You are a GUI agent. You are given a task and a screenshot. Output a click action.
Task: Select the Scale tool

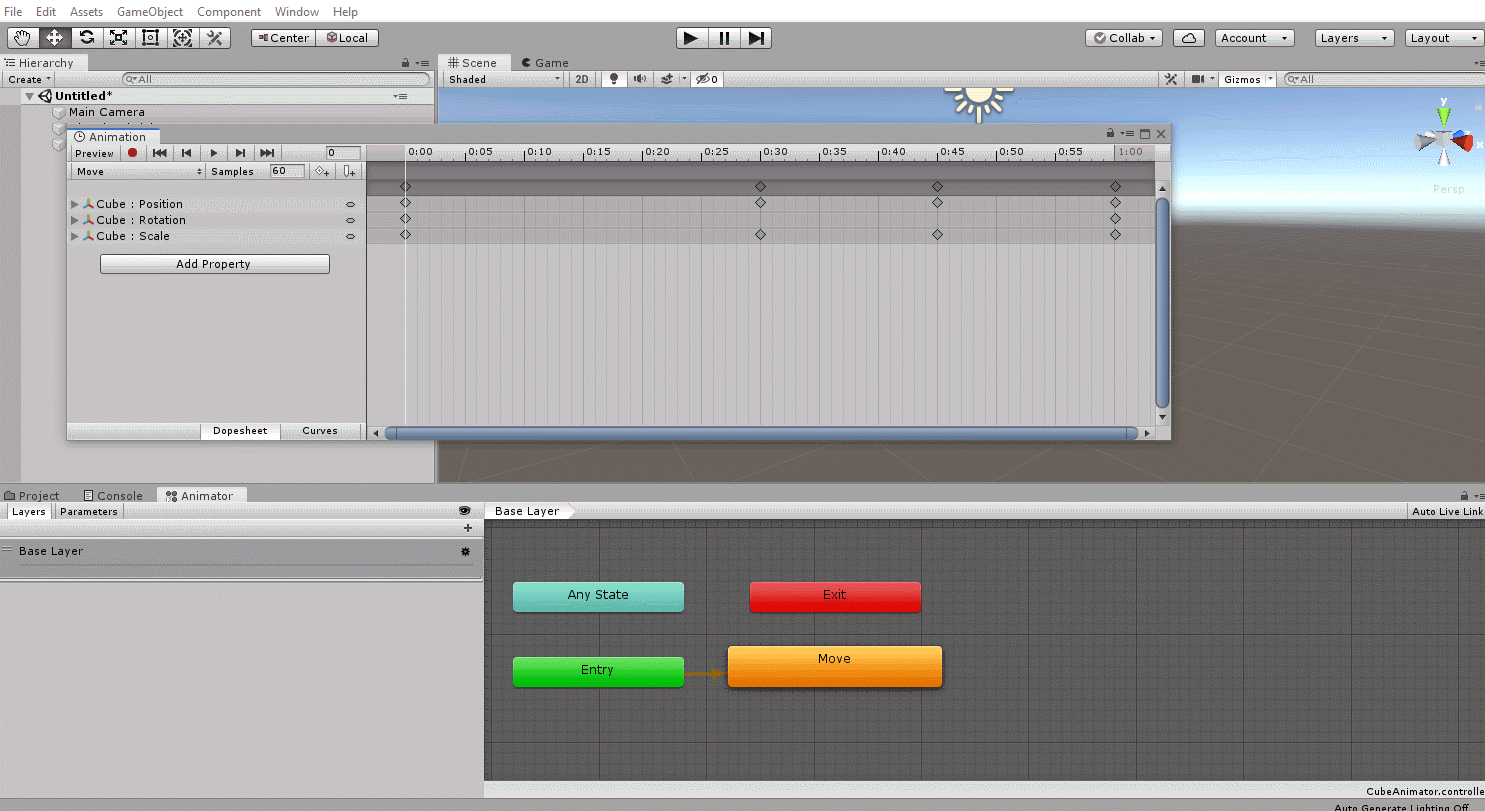click(118, 37)
